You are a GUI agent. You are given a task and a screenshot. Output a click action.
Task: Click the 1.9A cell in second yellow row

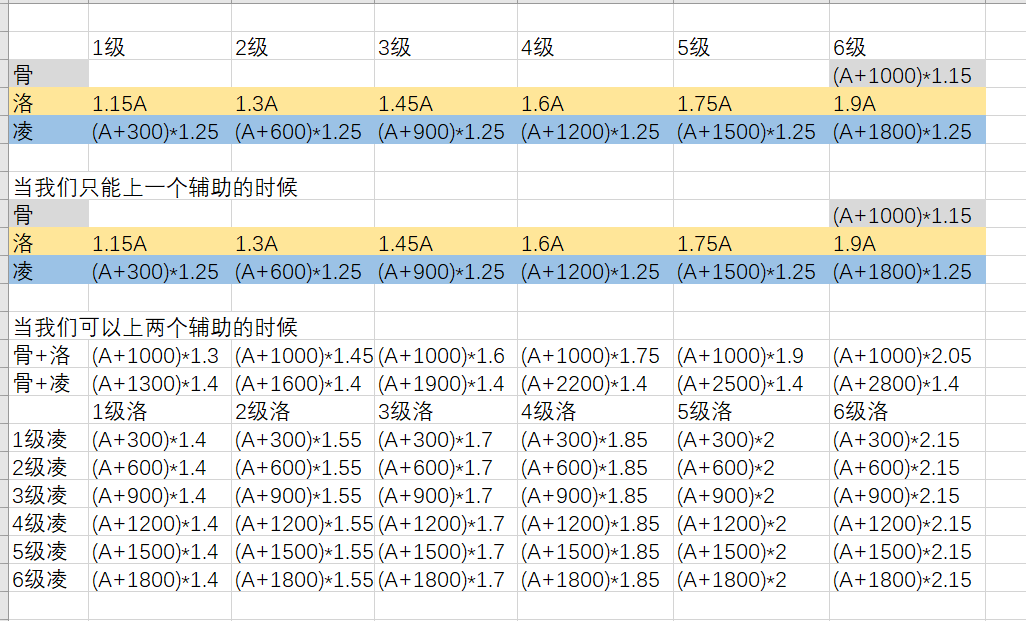[907, 243]
